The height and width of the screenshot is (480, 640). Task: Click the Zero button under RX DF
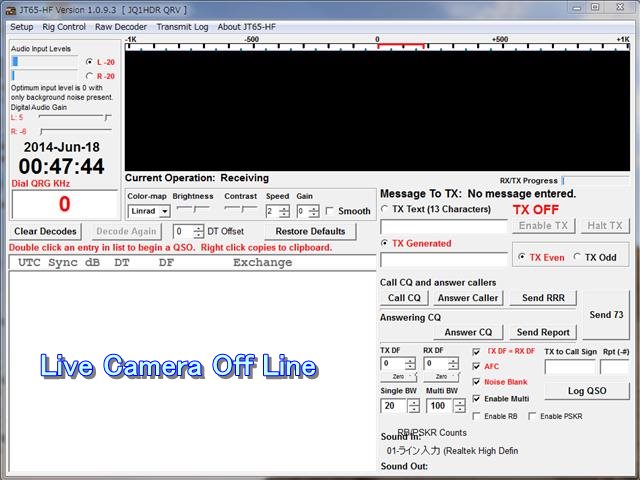441,377
